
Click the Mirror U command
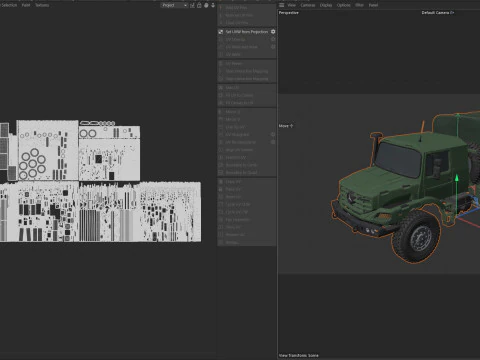(x=233, y=112)
